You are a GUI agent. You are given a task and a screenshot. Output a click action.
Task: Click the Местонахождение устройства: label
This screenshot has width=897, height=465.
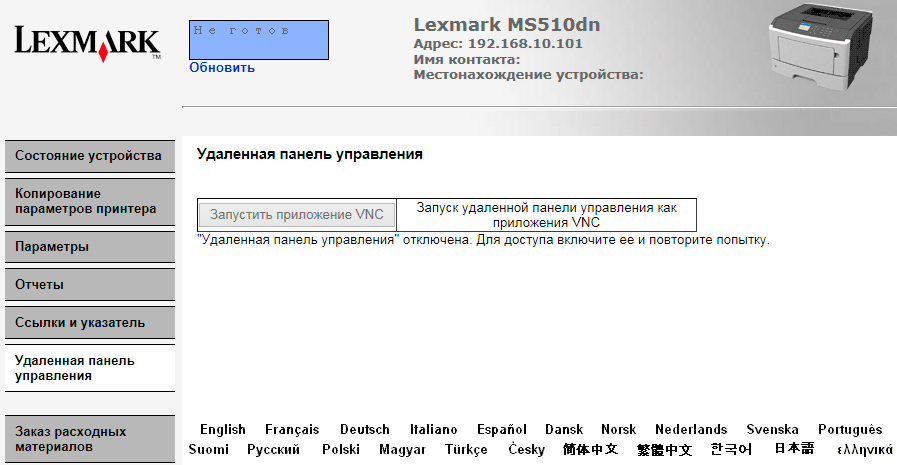(529, 75)
